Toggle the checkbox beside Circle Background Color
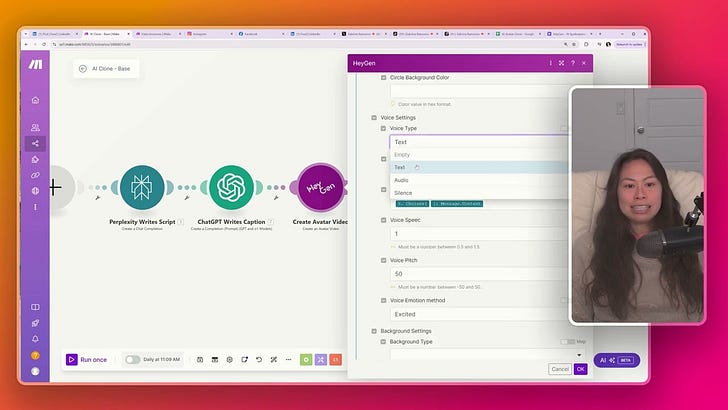The width and height of the screenshot is (728, 410). 384,78
